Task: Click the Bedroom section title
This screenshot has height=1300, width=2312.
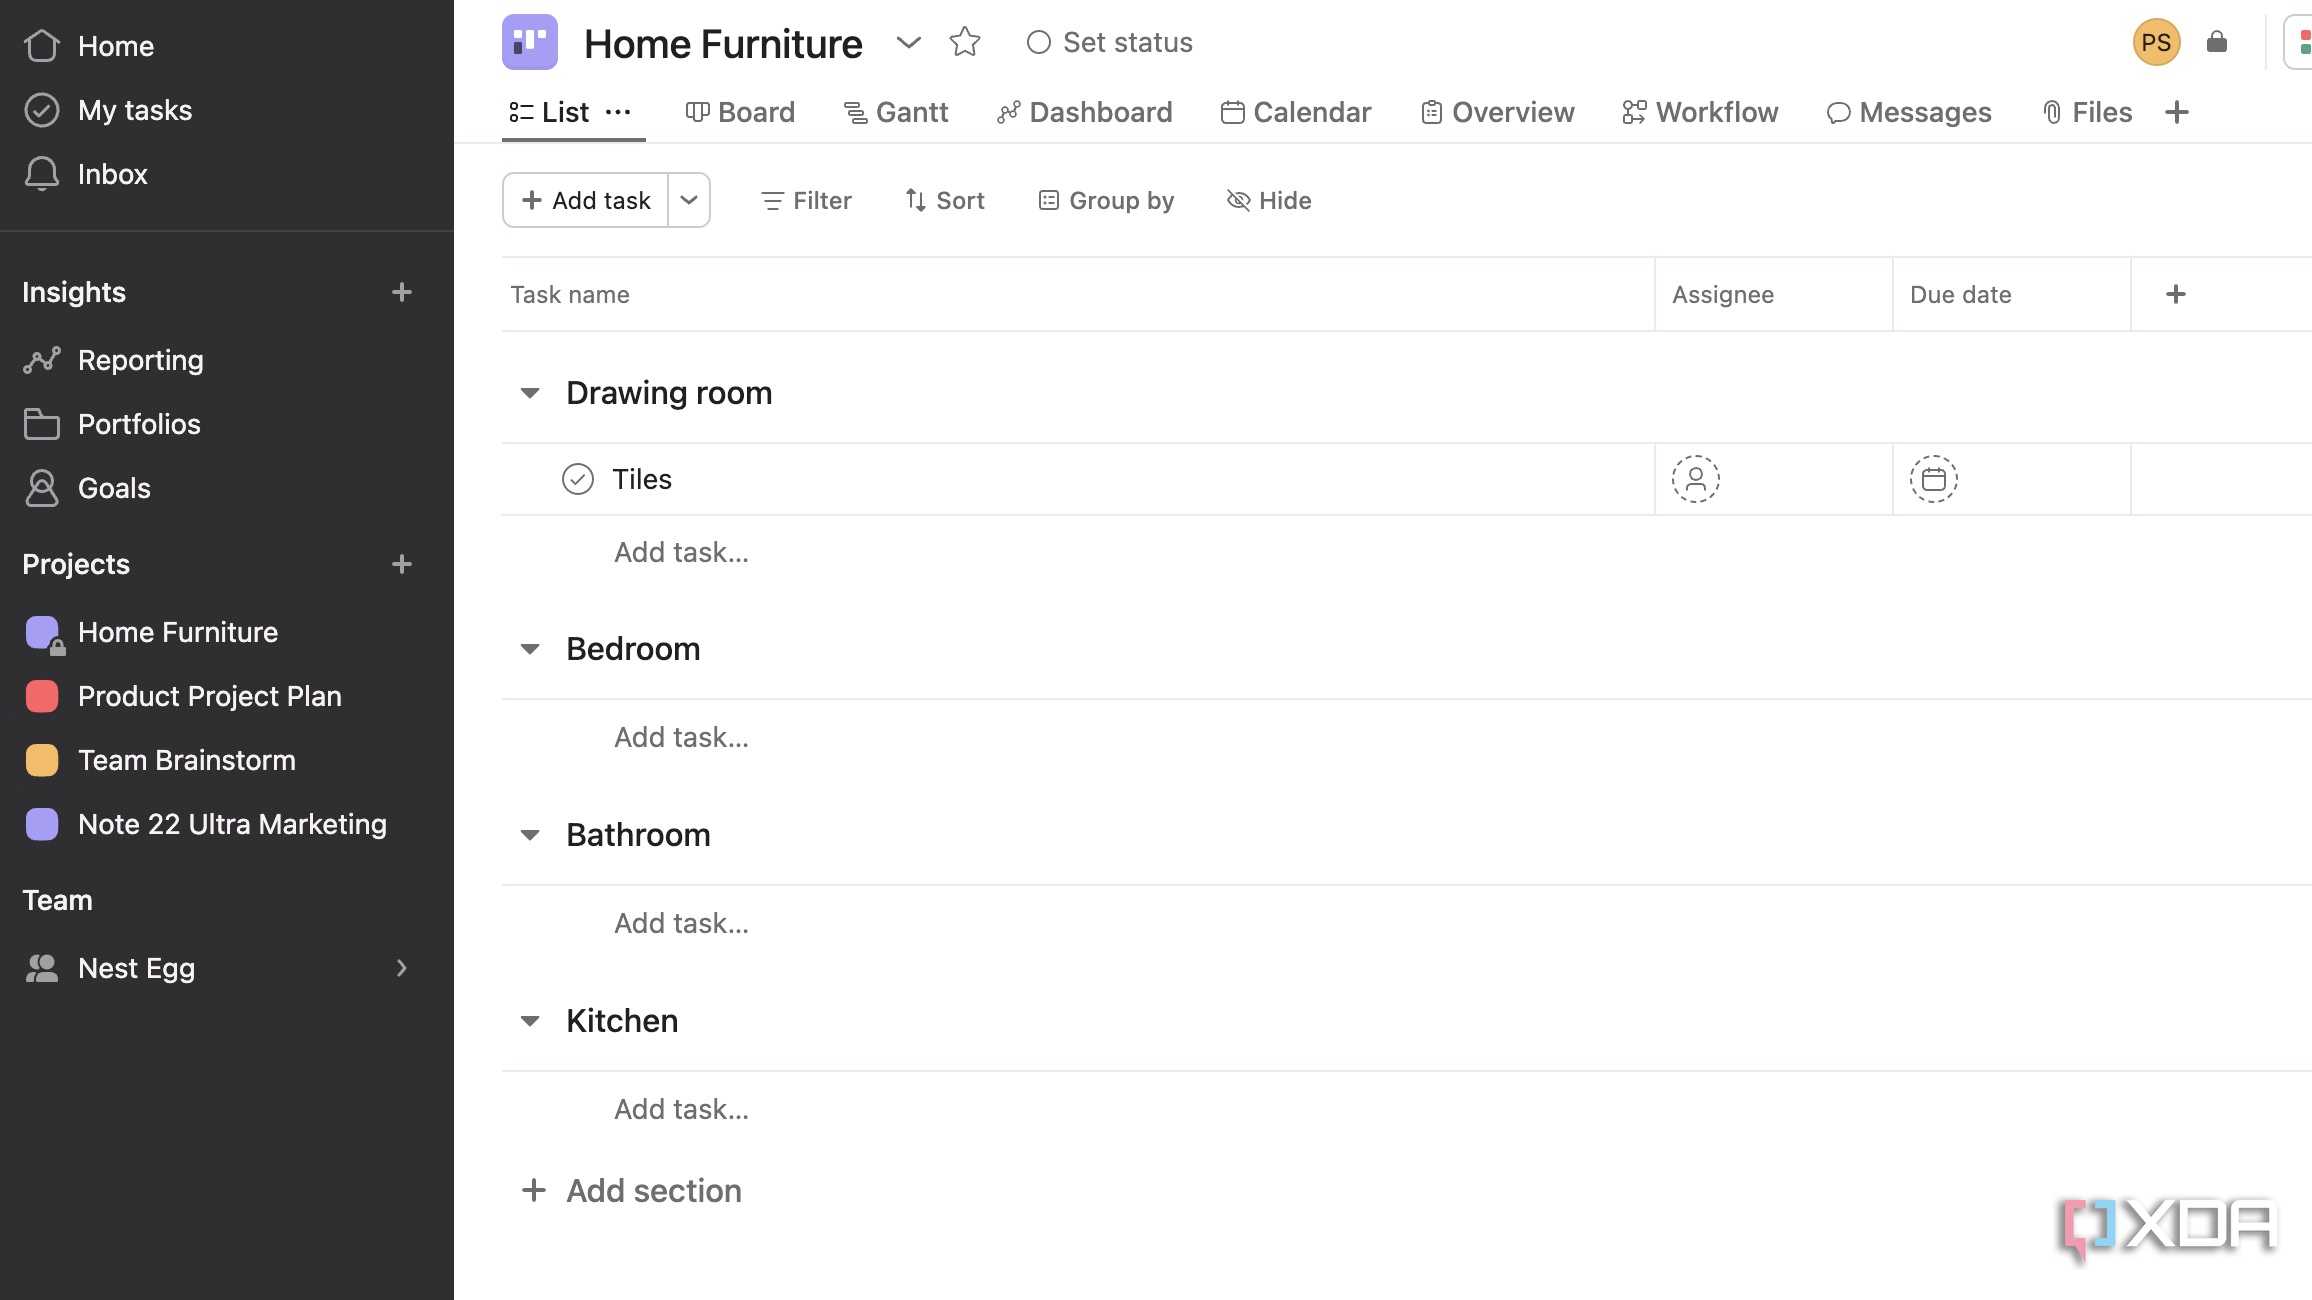Action: coord(633,649)
